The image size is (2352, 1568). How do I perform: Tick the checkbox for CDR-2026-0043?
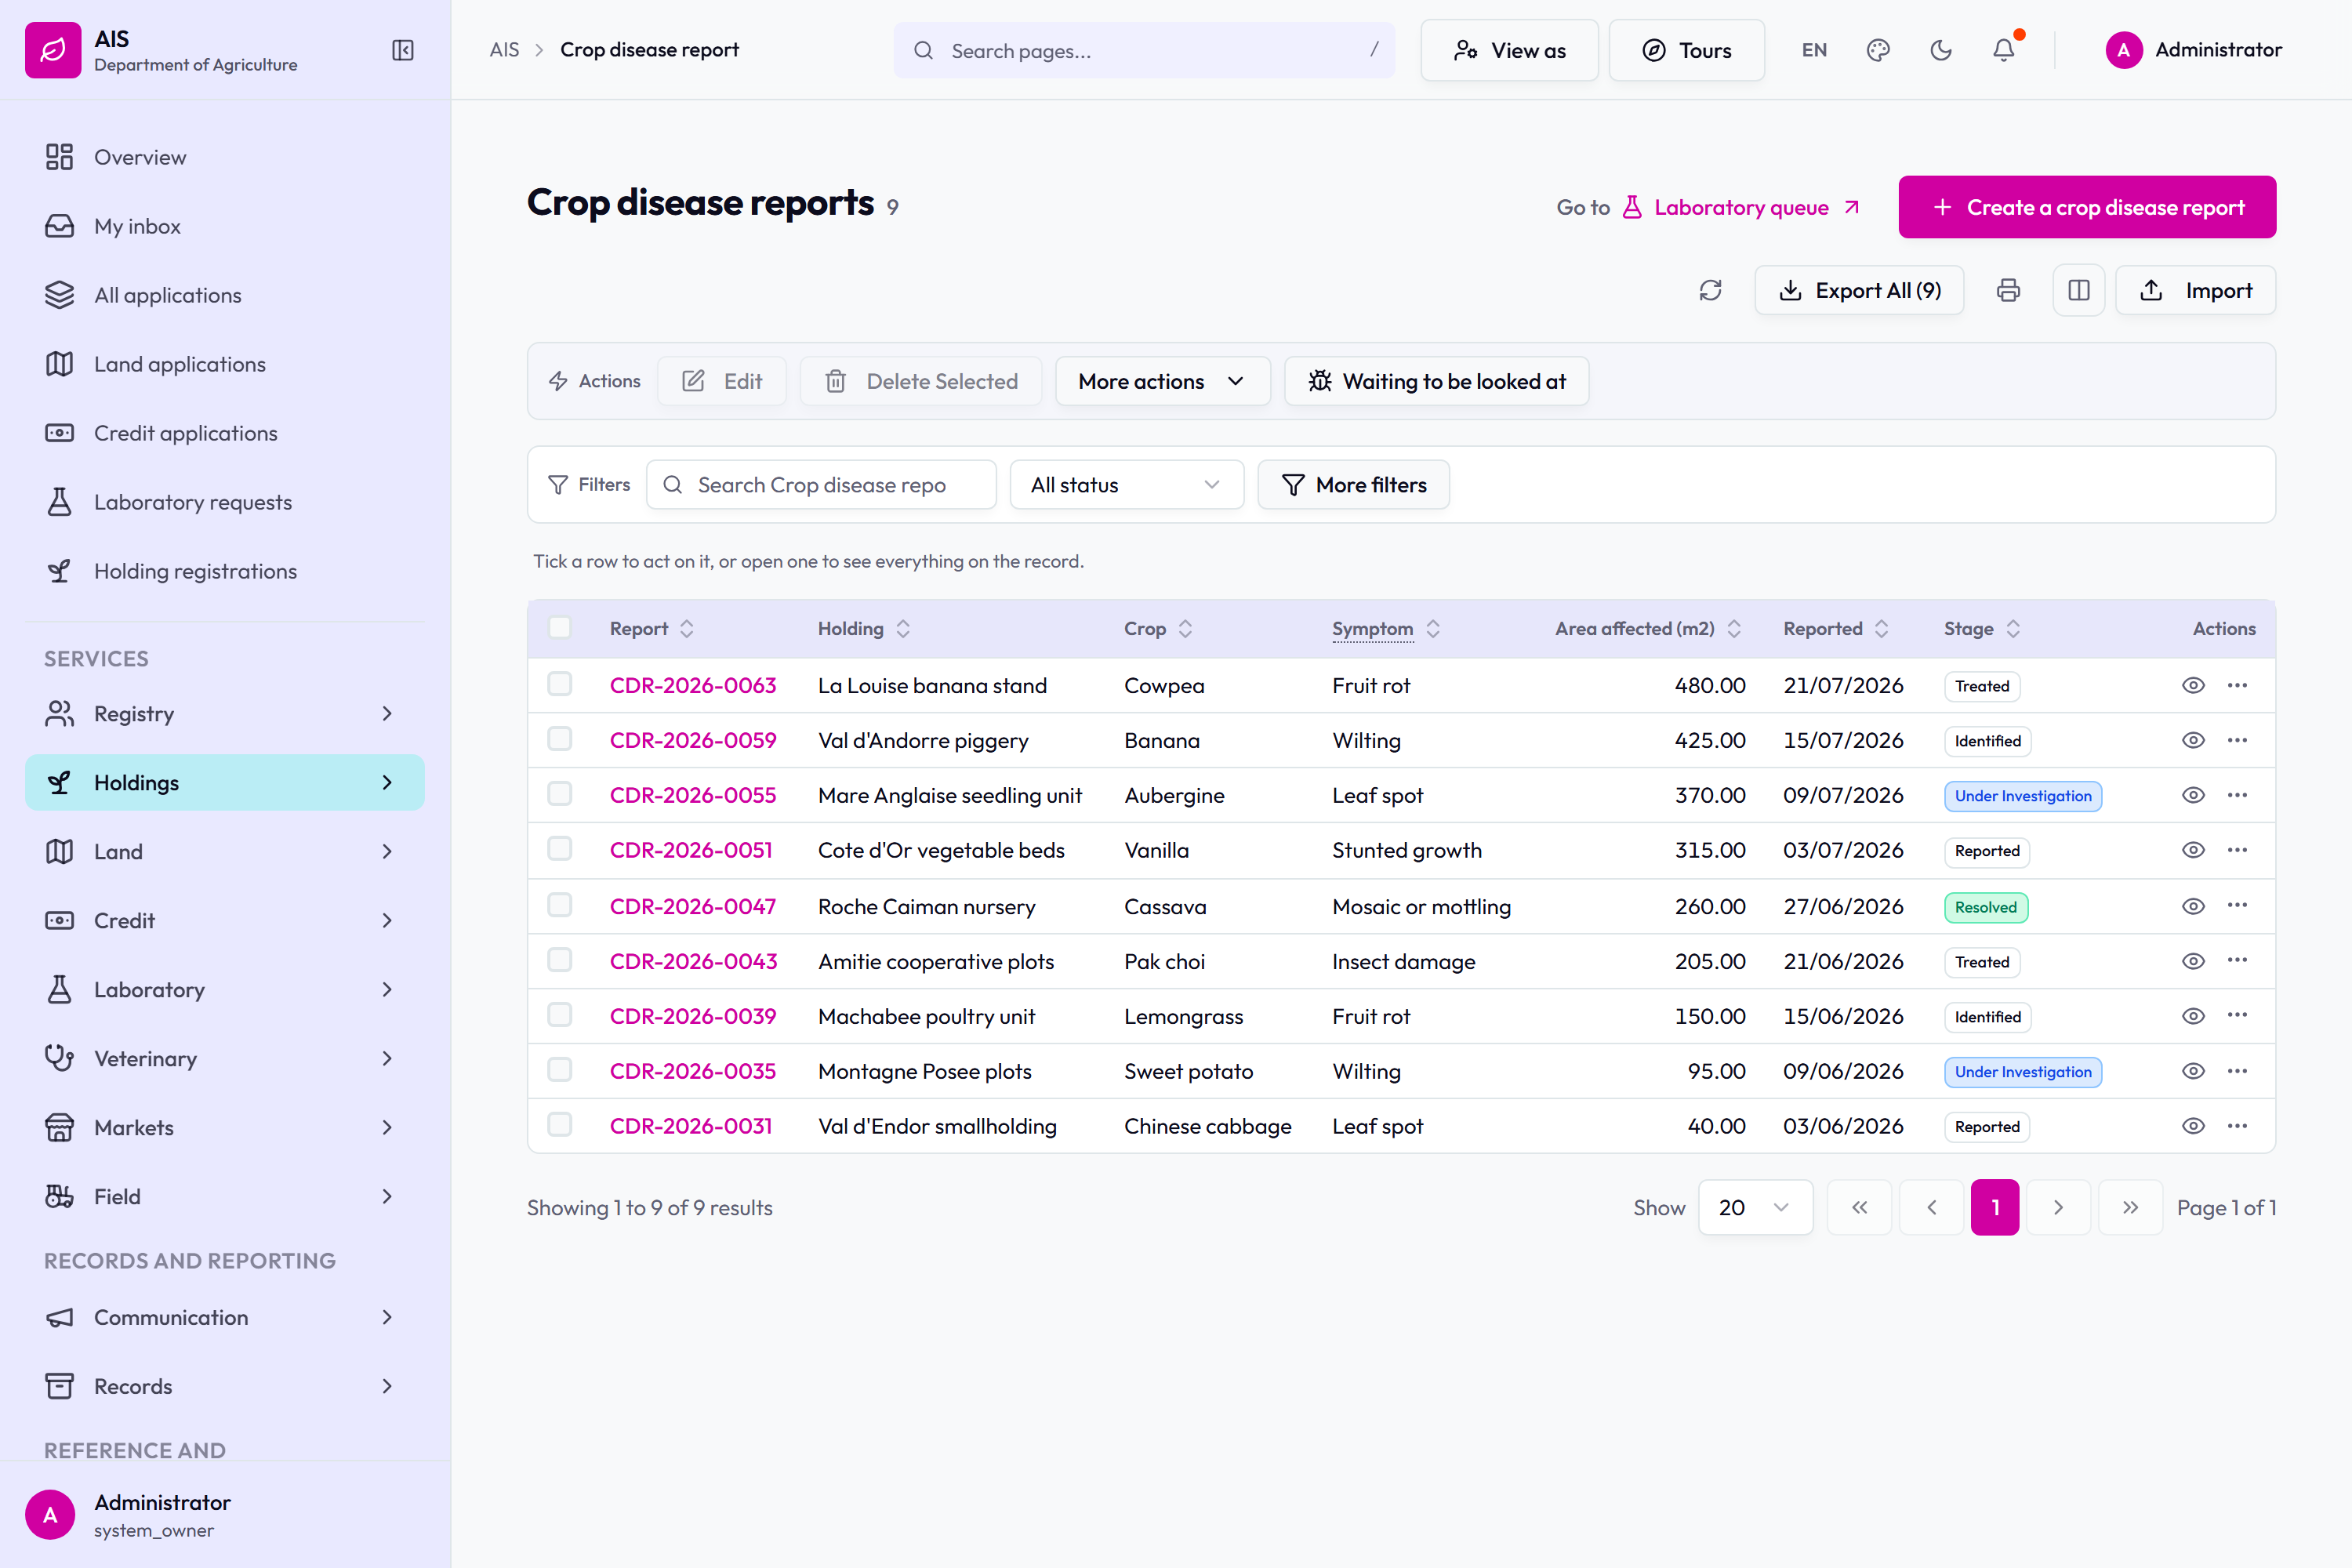560,960
